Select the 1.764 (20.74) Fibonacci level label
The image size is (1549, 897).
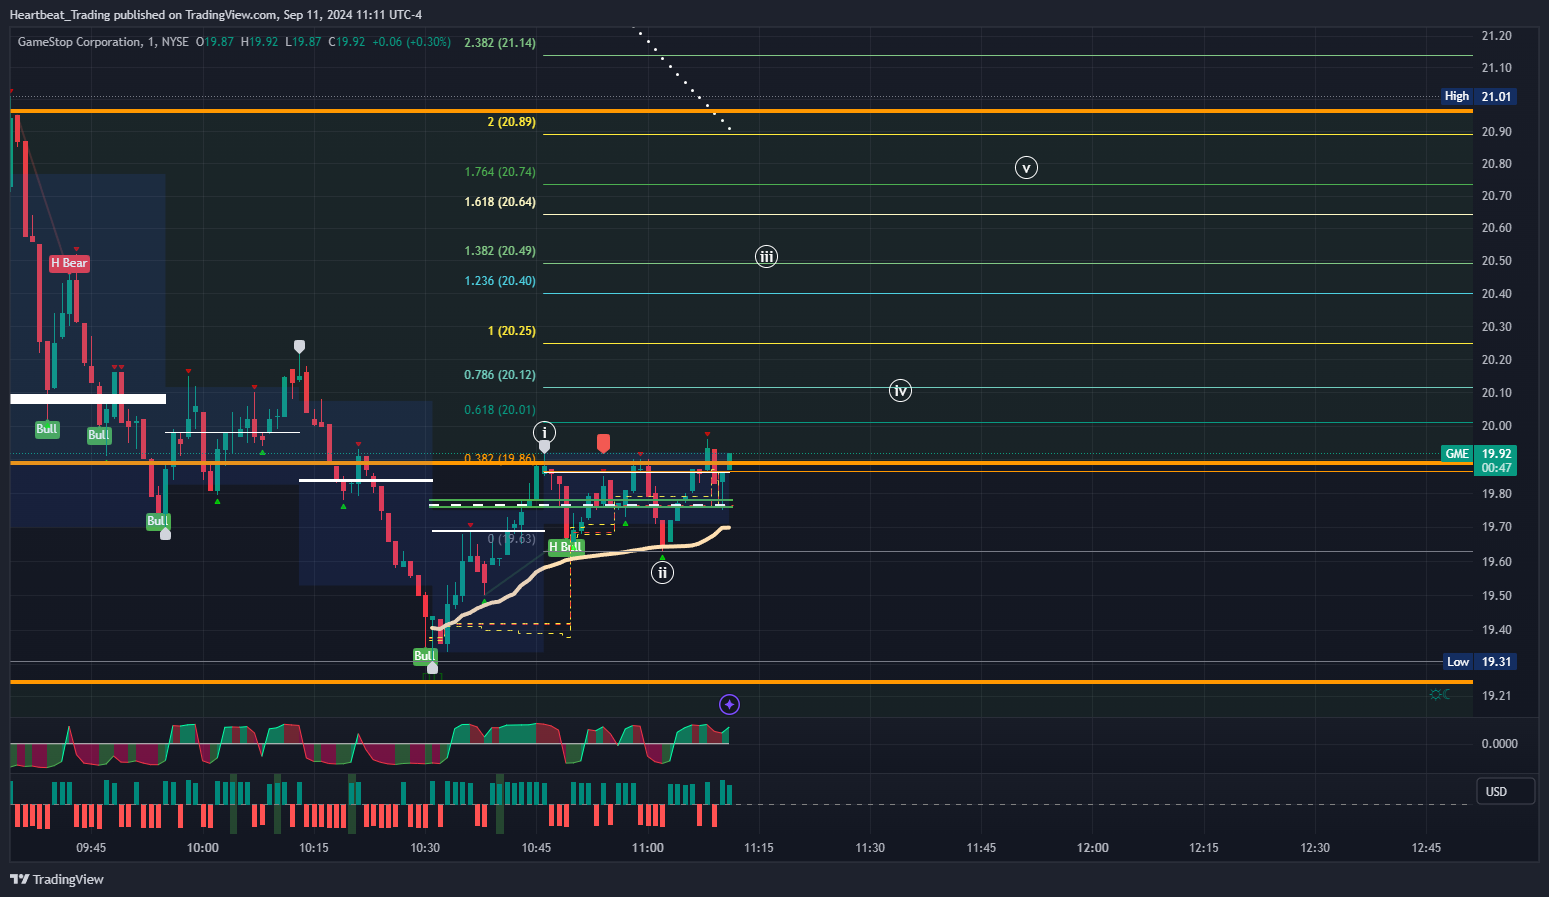tap(500, 172)
